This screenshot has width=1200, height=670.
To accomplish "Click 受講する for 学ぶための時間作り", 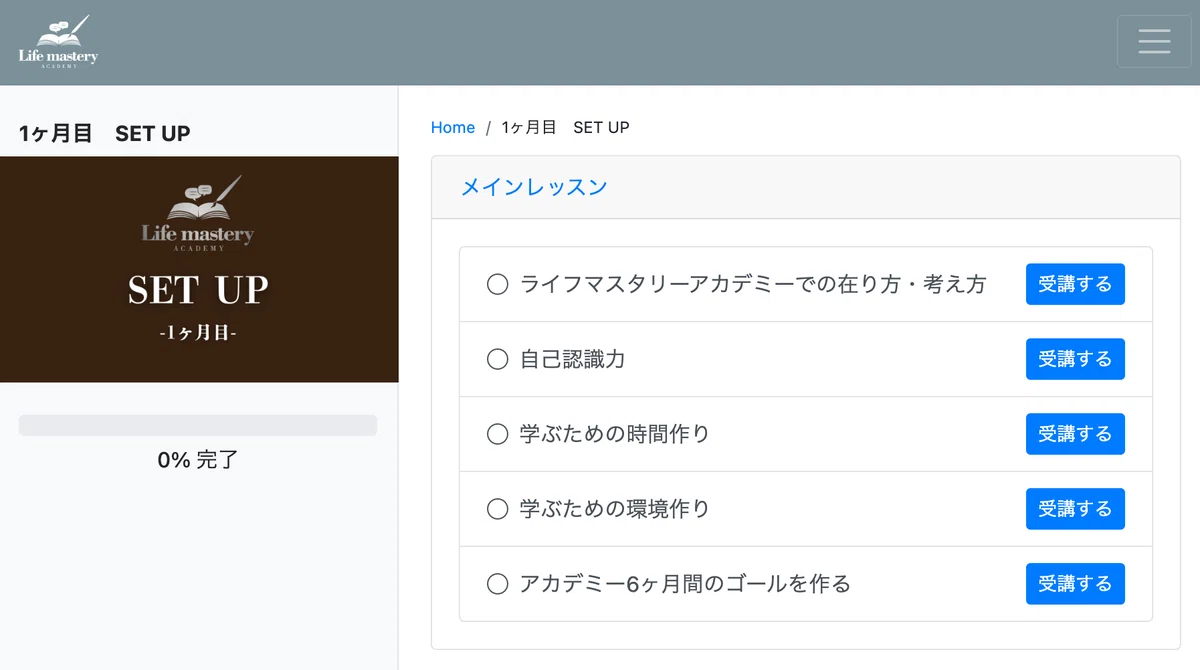I will [1075, 434].
